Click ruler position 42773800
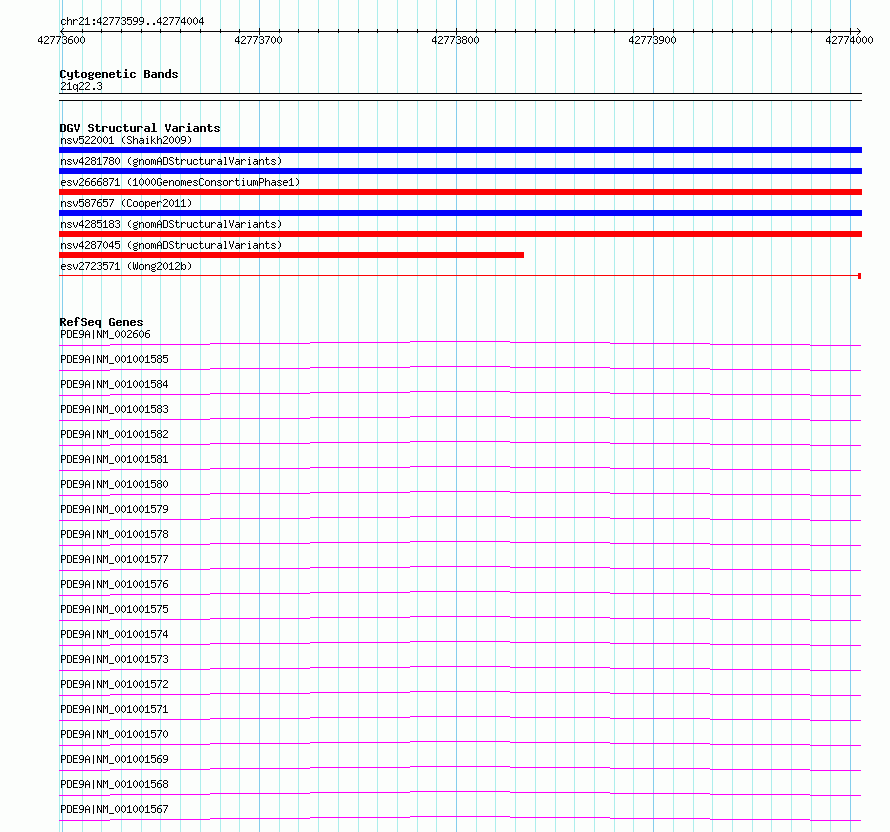 coord(455,40)
